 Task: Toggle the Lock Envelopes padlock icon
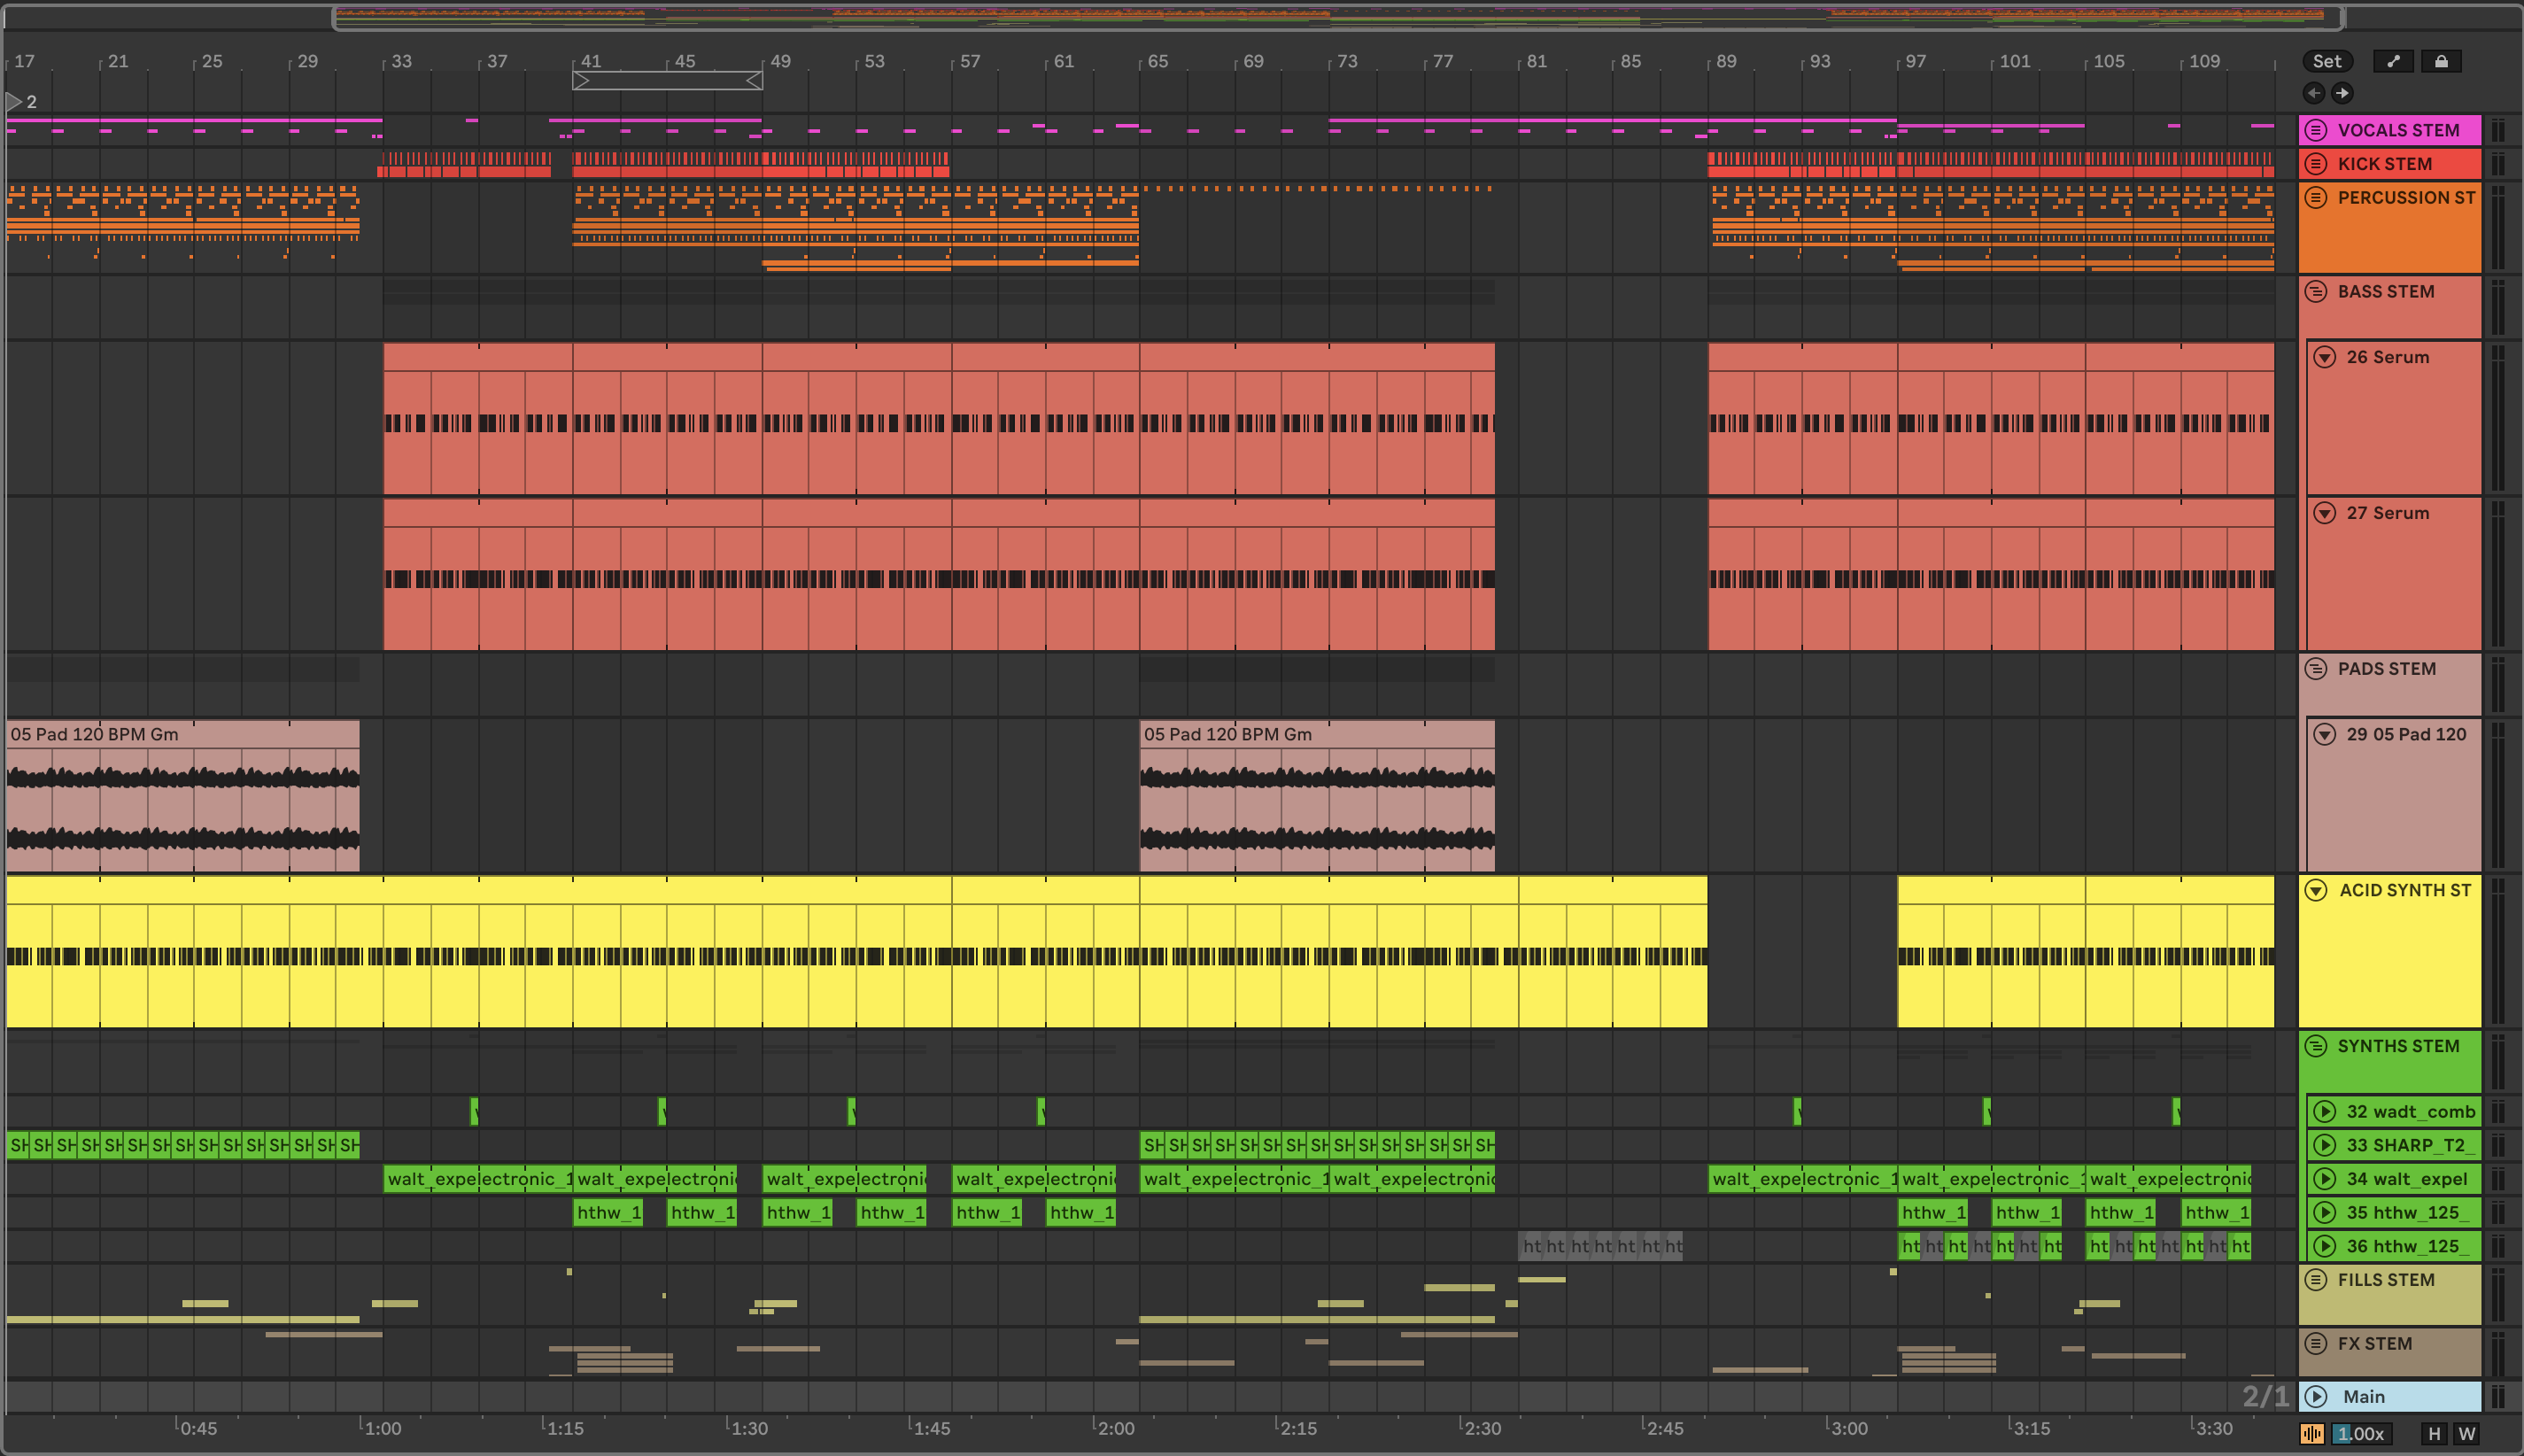click(2441, 61)
